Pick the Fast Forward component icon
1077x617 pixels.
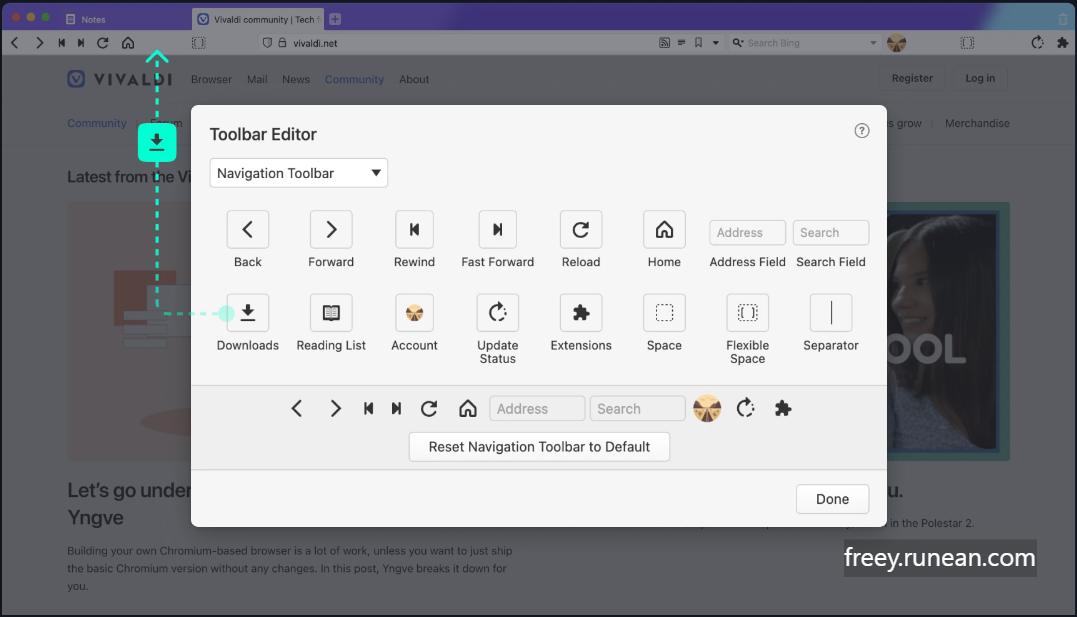pyautogui.click(x=497, y=229)
